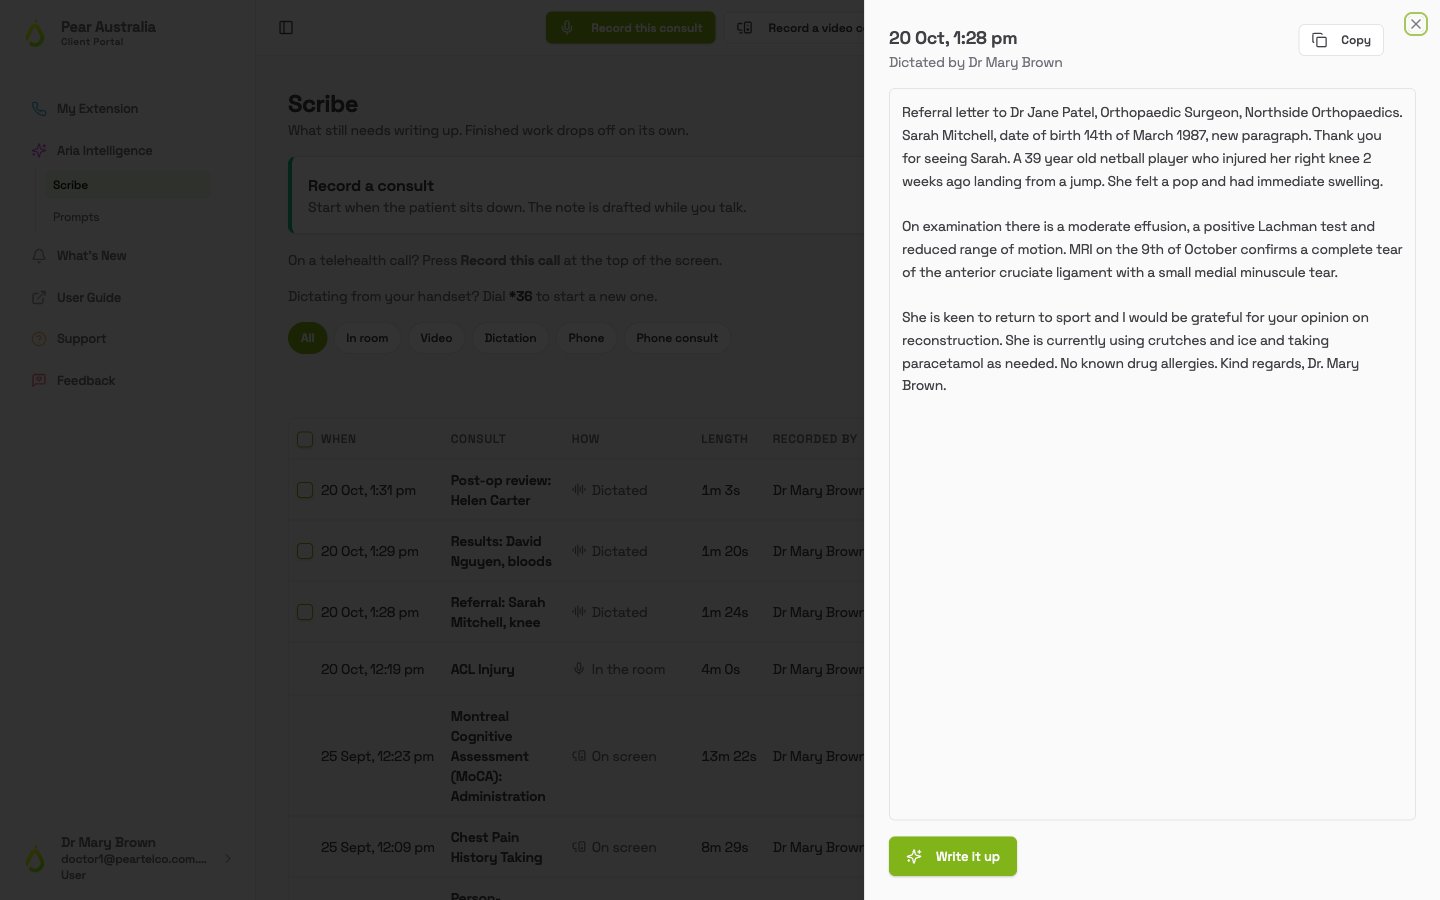Image resolution: width=1440 pixels, height=900 pixels.
Task: Copy the dictated transcript text
Action: click(x=1341, y=40)
